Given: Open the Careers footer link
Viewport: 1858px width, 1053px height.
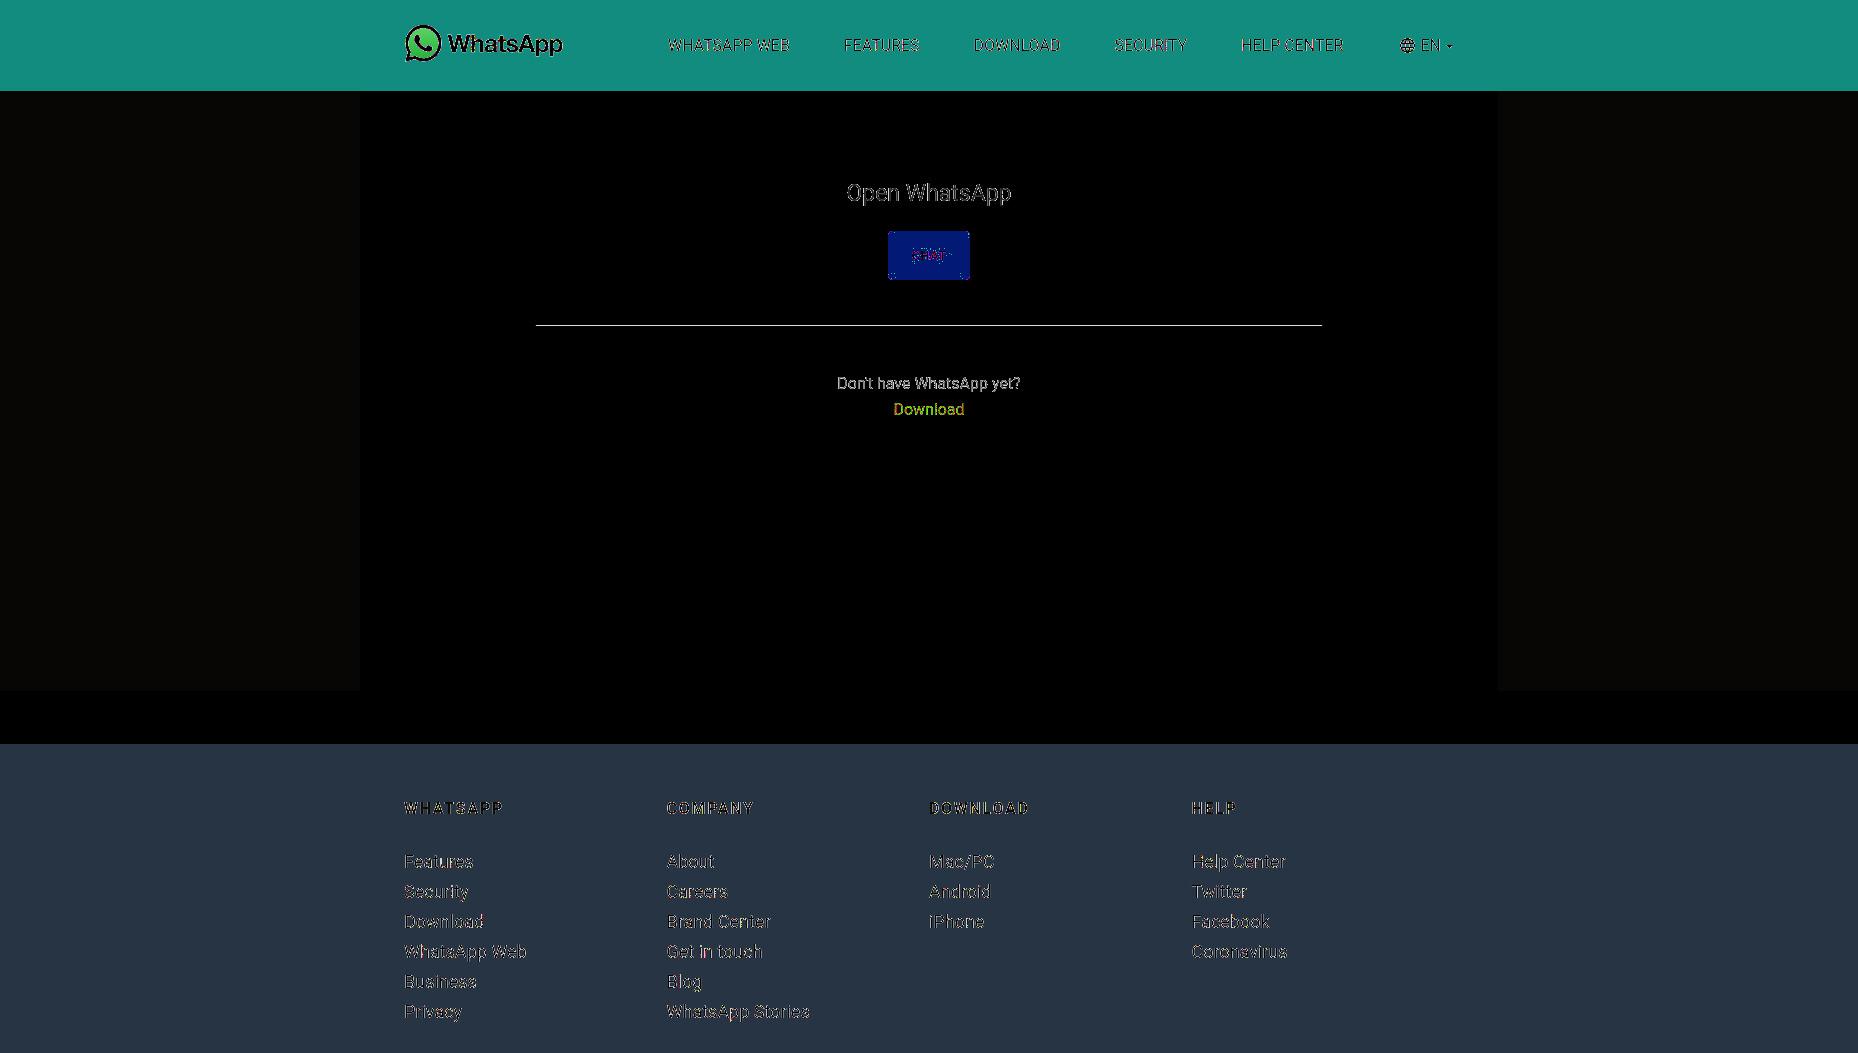Looking at the screenshot, I should 697,891.
